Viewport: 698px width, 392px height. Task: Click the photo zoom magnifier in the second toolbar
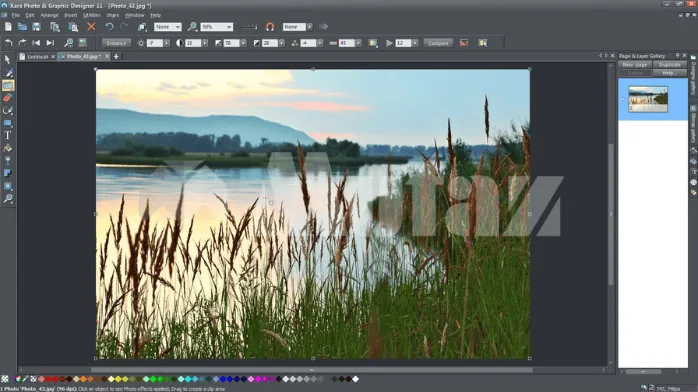[x=68, y=43]
